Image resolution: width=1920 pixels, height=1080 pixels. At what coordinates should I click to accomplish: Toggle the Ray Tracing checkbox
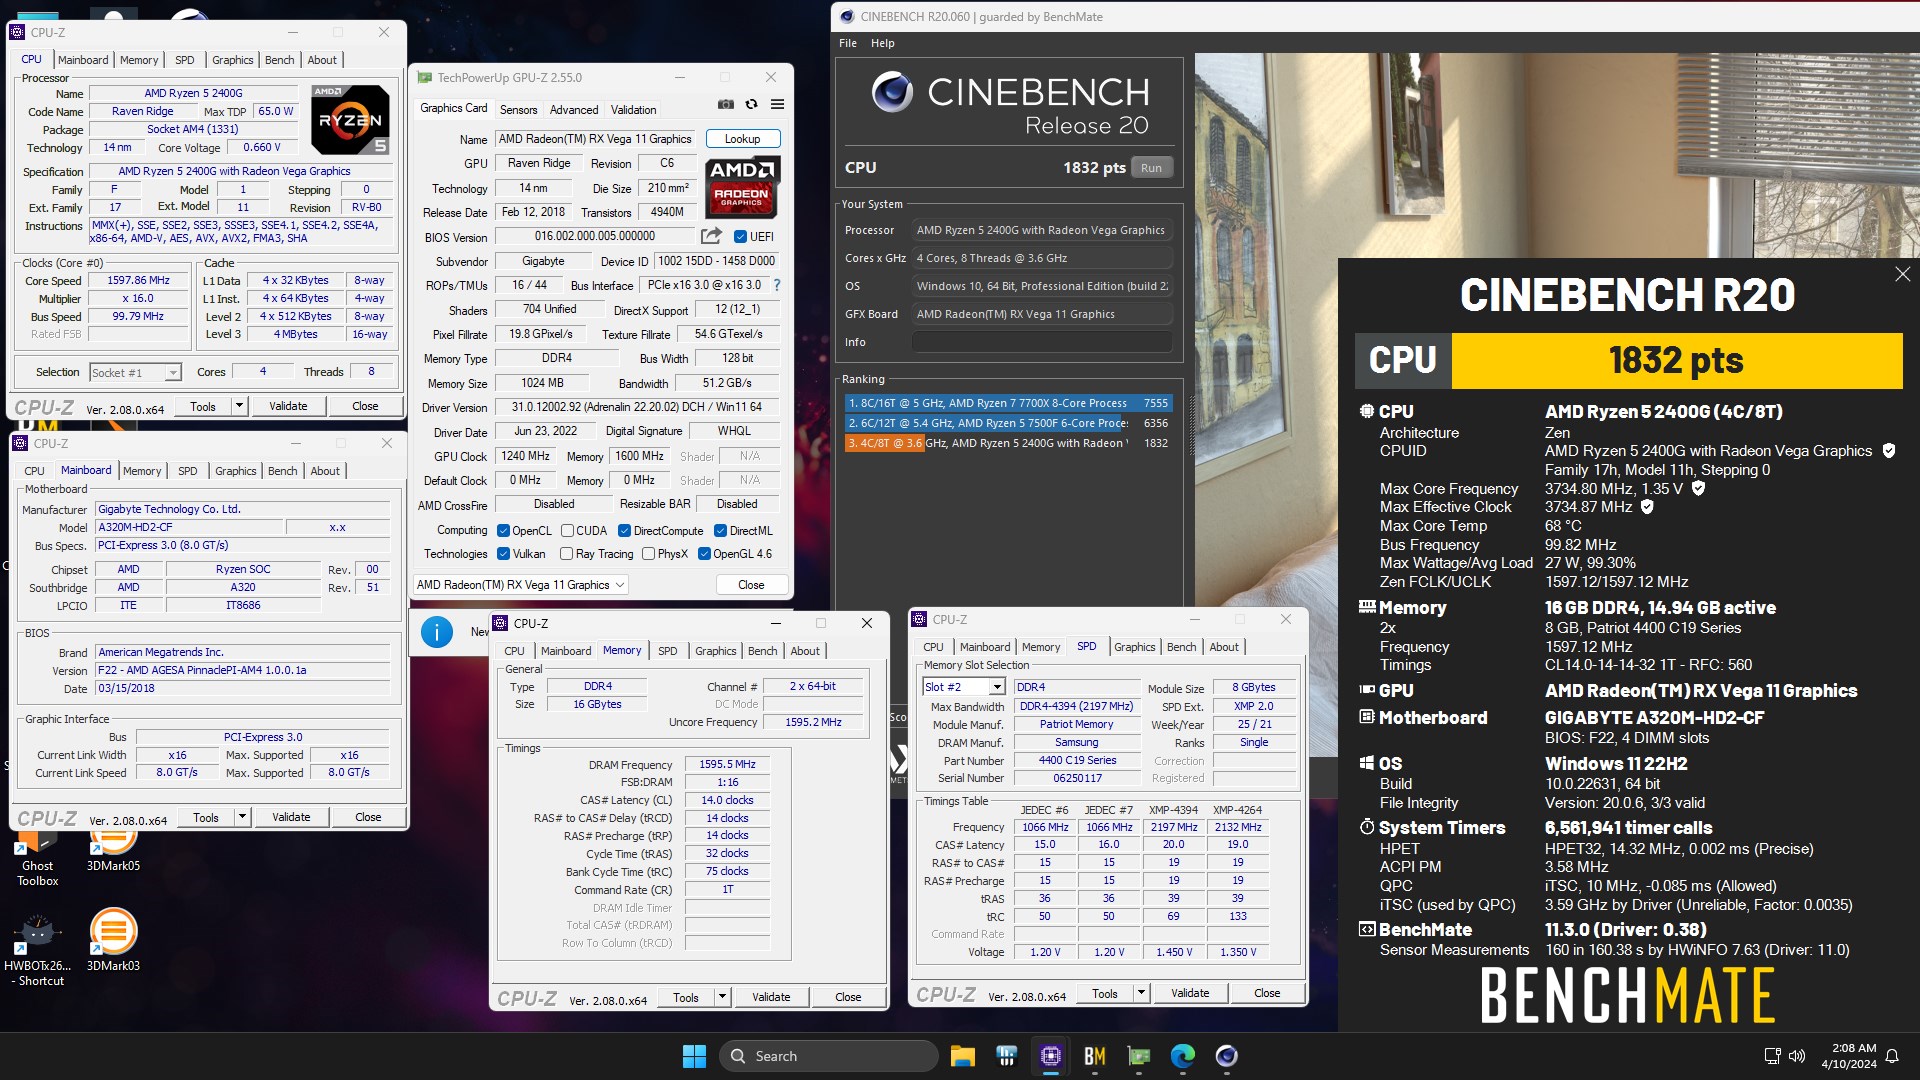pyautogui.click(x=567, y=554)
